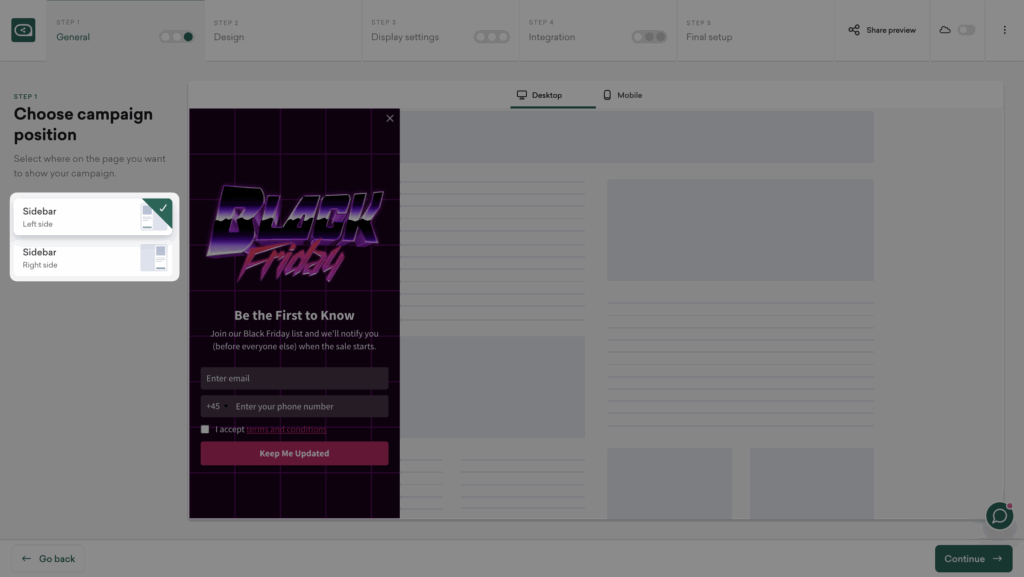Screen dimensions: 1024x577
Task: Switch to the Mobile preview tab
Action: click(624, 95)
